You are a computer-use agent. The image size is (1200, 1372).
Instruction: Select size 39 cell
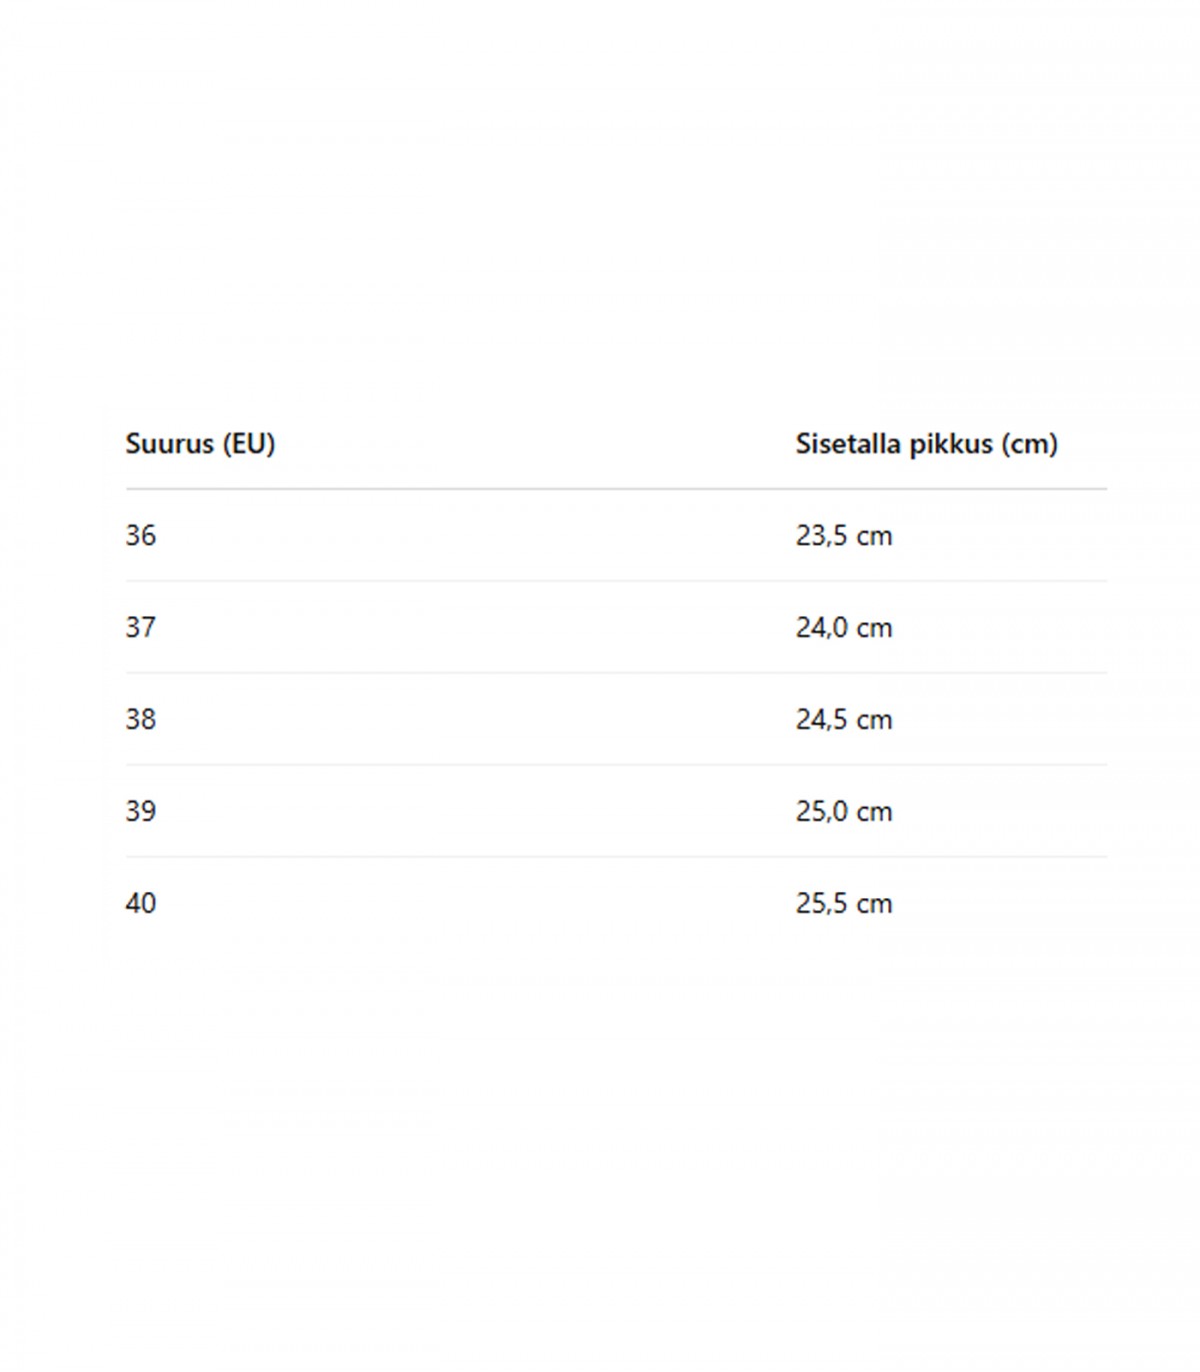[141, 811]
